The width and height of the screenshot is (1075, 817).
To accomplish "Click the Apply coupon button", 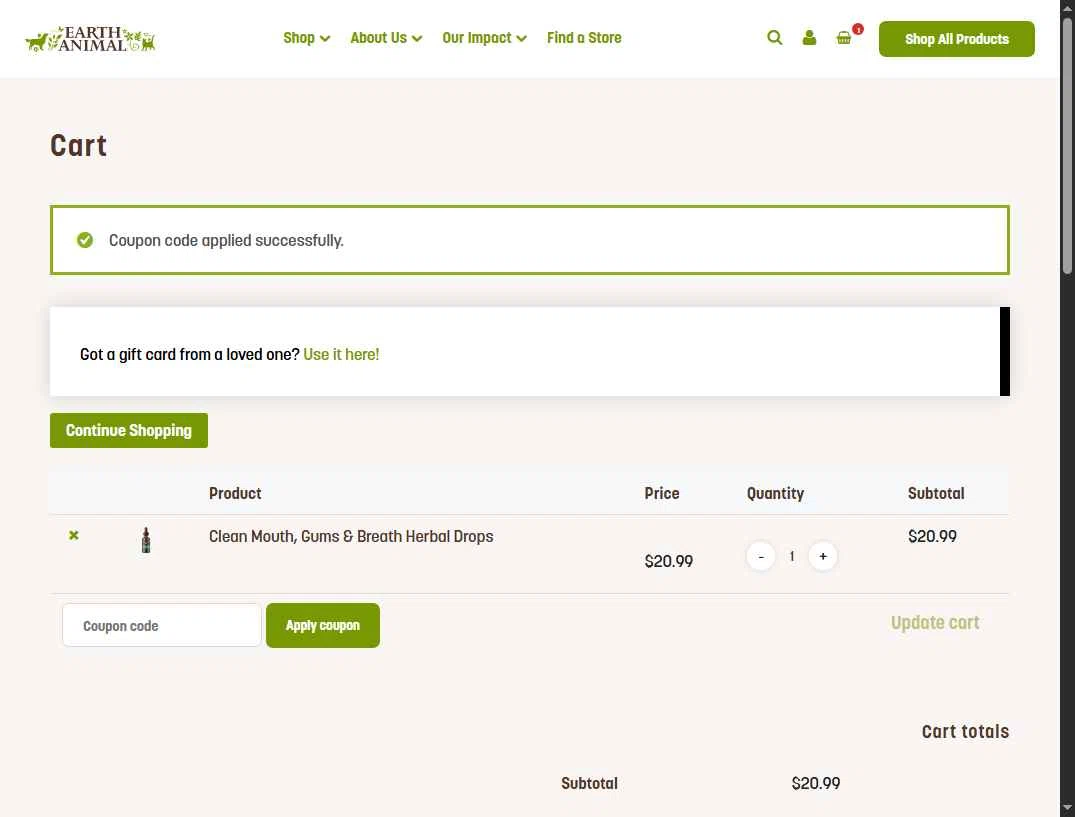I will [323, 625].
